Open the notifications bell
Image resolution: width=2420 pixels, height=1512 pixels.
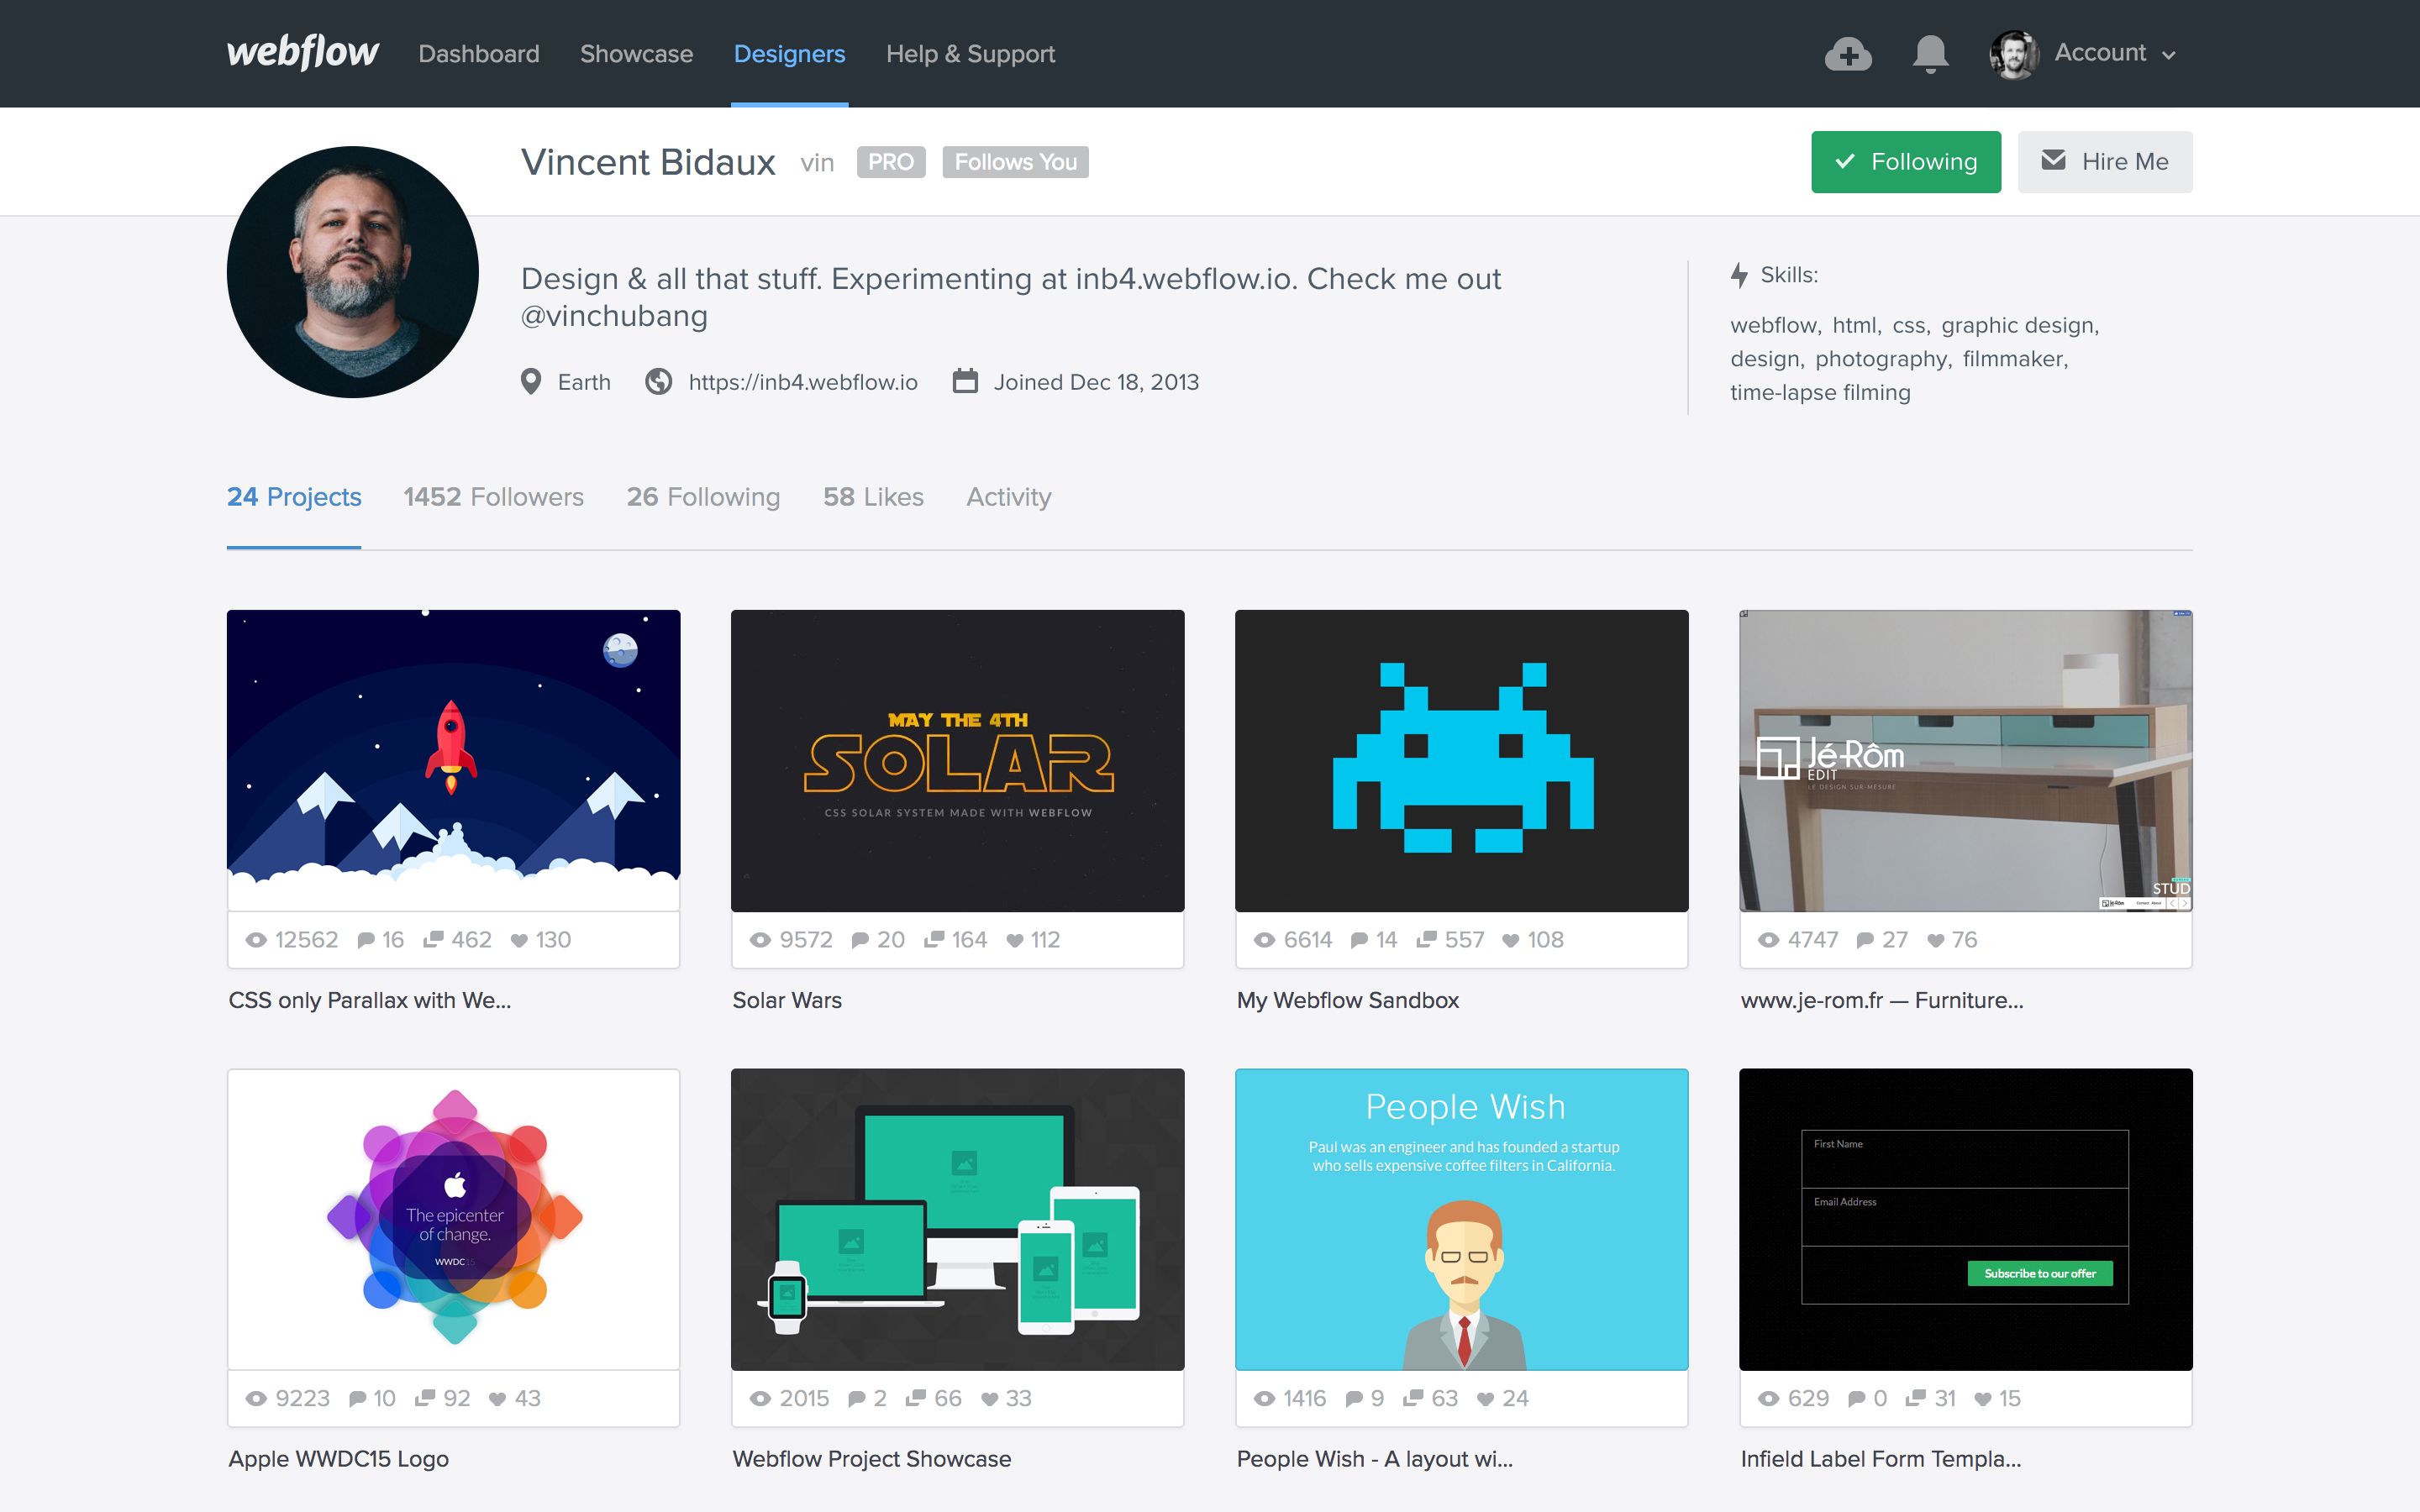tap(1930, 54)
